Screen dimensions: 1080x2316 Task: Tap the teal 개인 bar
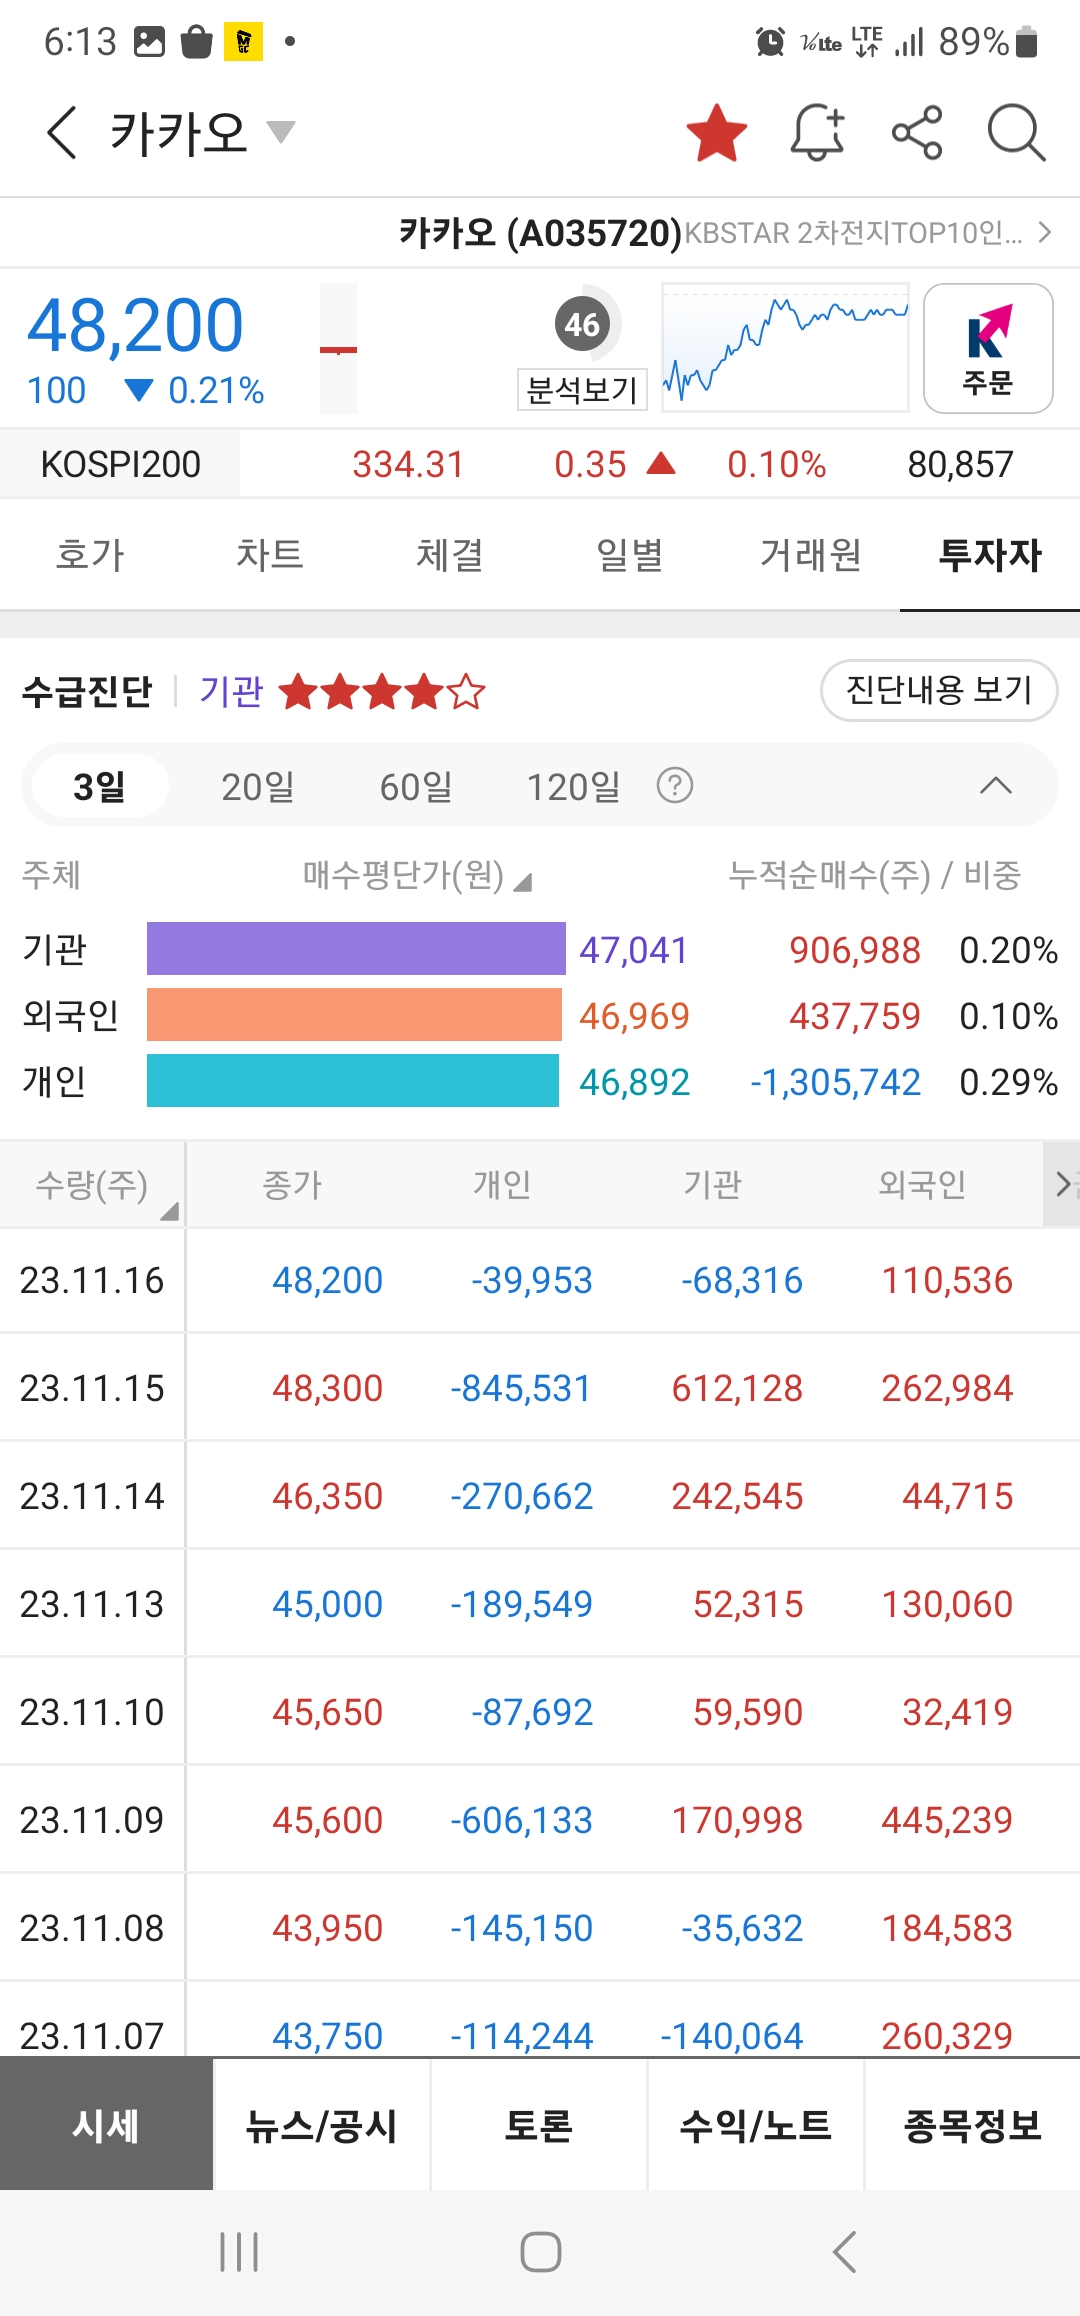point(353,1081)
